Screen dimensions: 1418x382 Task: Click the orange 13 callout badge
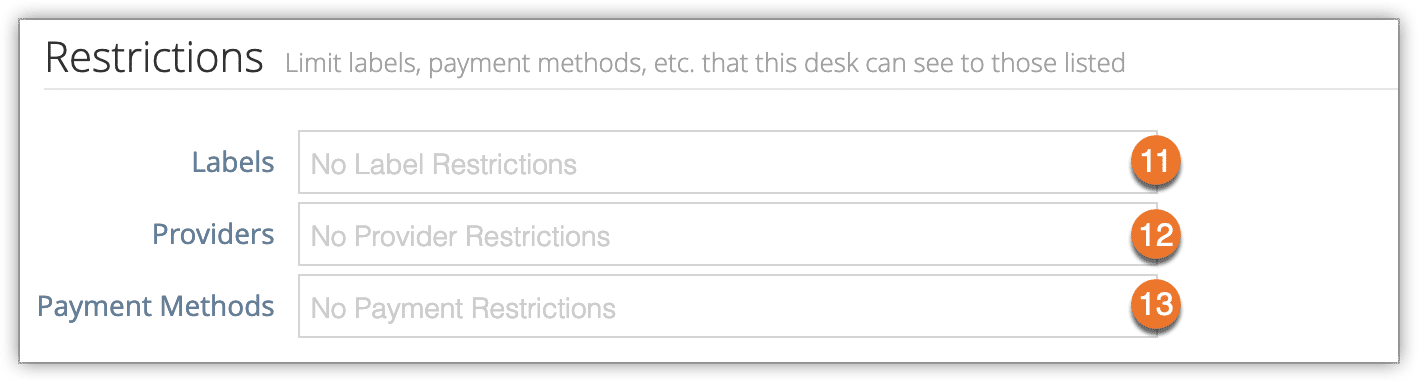point(1156,305)
